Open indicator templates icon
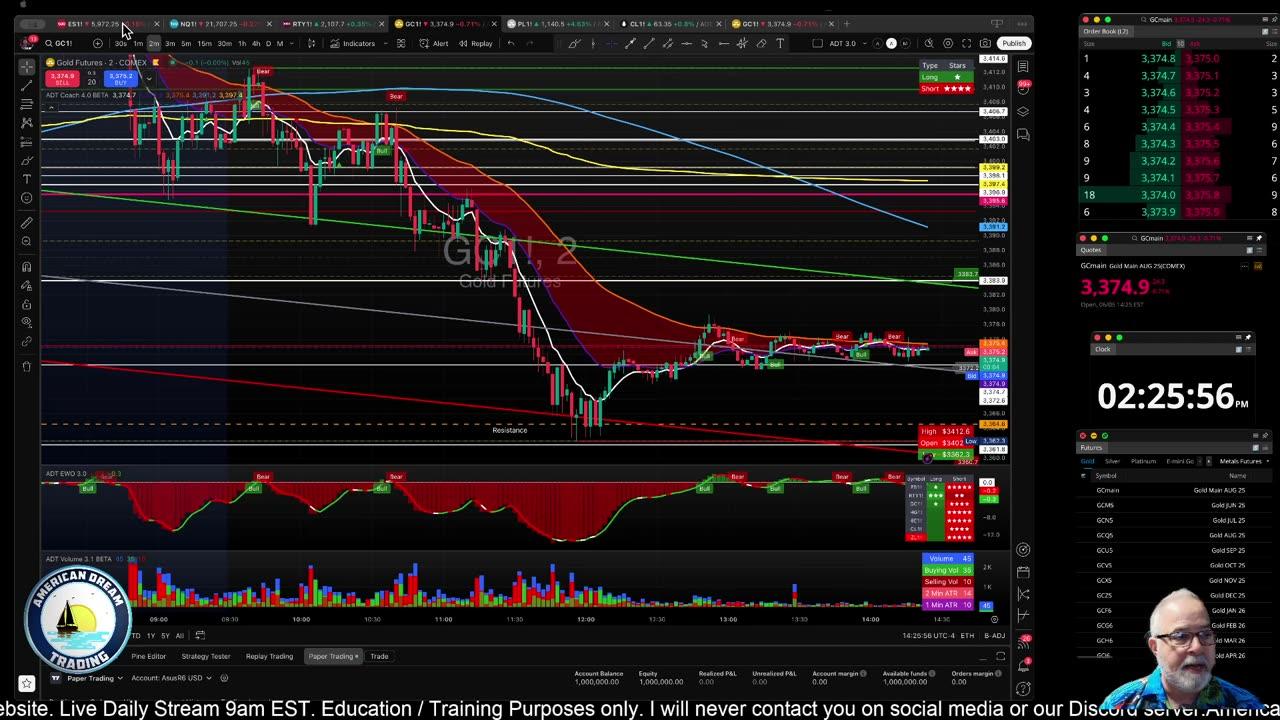 tap(401, 43)
